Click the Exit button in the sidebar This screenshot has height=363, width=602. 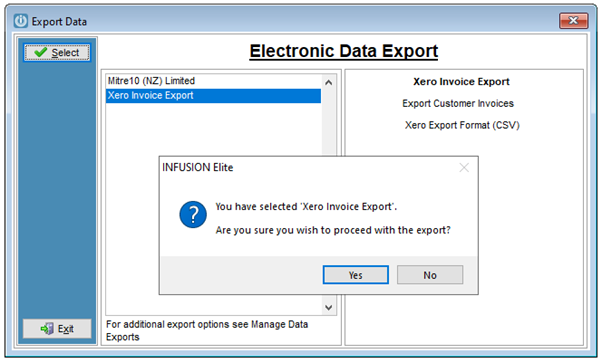[57, 329]
